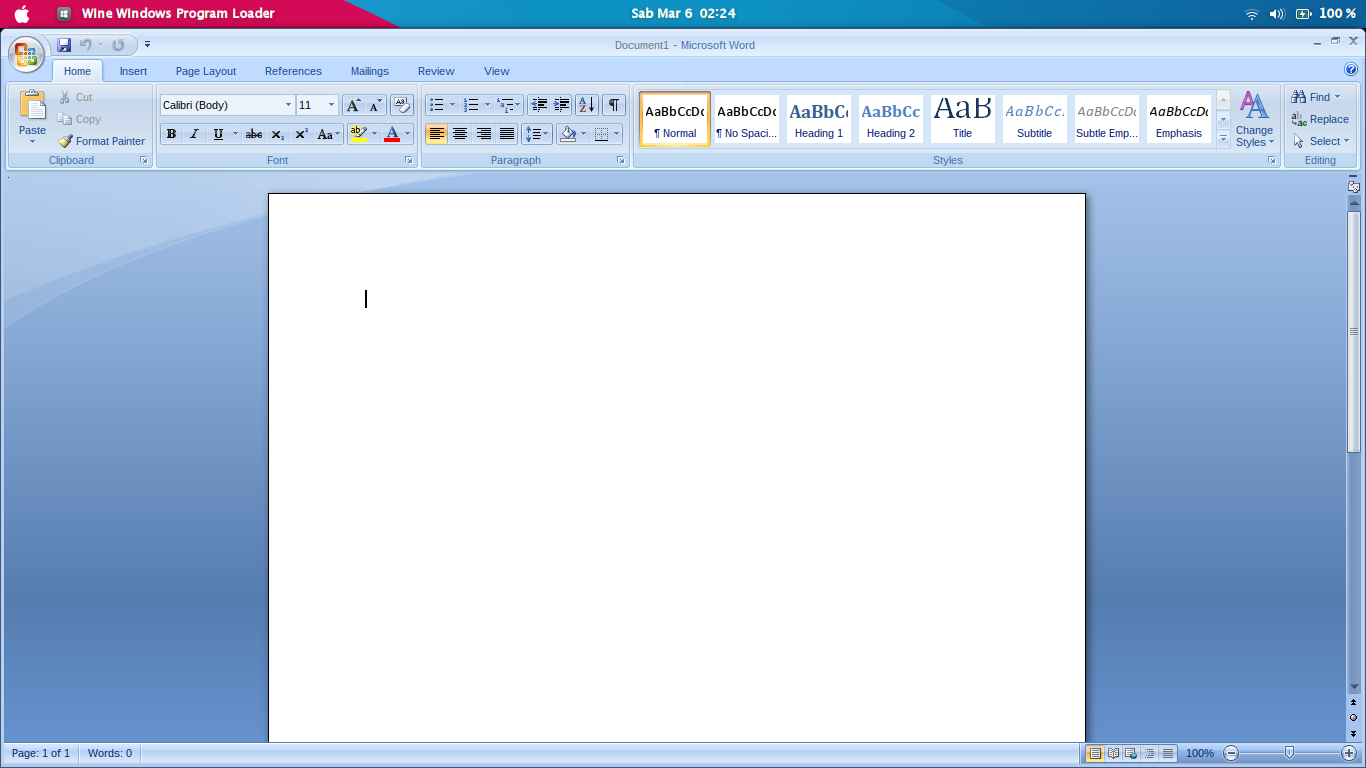Toggle Underline formatting
This screenshot has height=768, width=1366.
218,134
